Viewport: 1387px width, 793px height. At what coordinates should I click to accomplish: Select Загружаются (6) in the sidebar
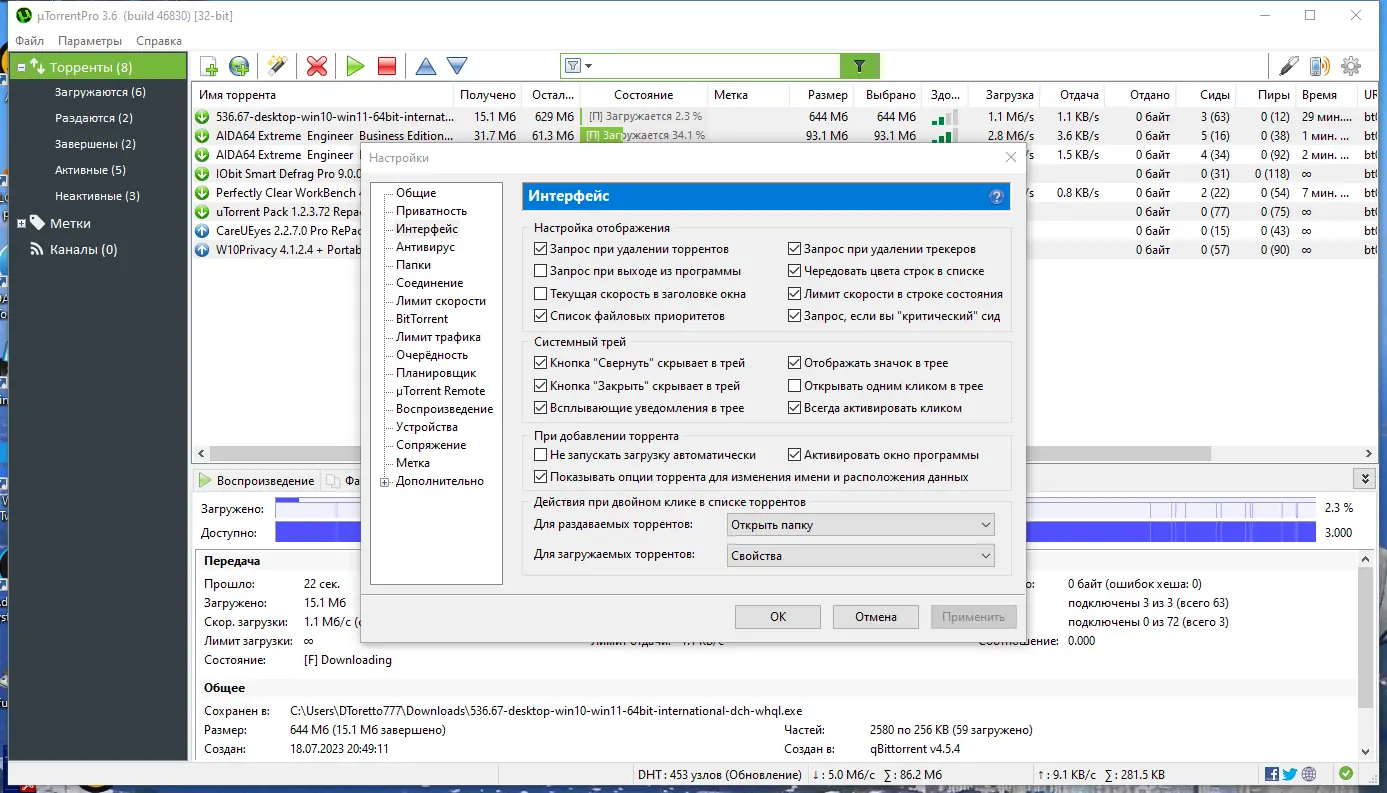[x=100, y=92]
